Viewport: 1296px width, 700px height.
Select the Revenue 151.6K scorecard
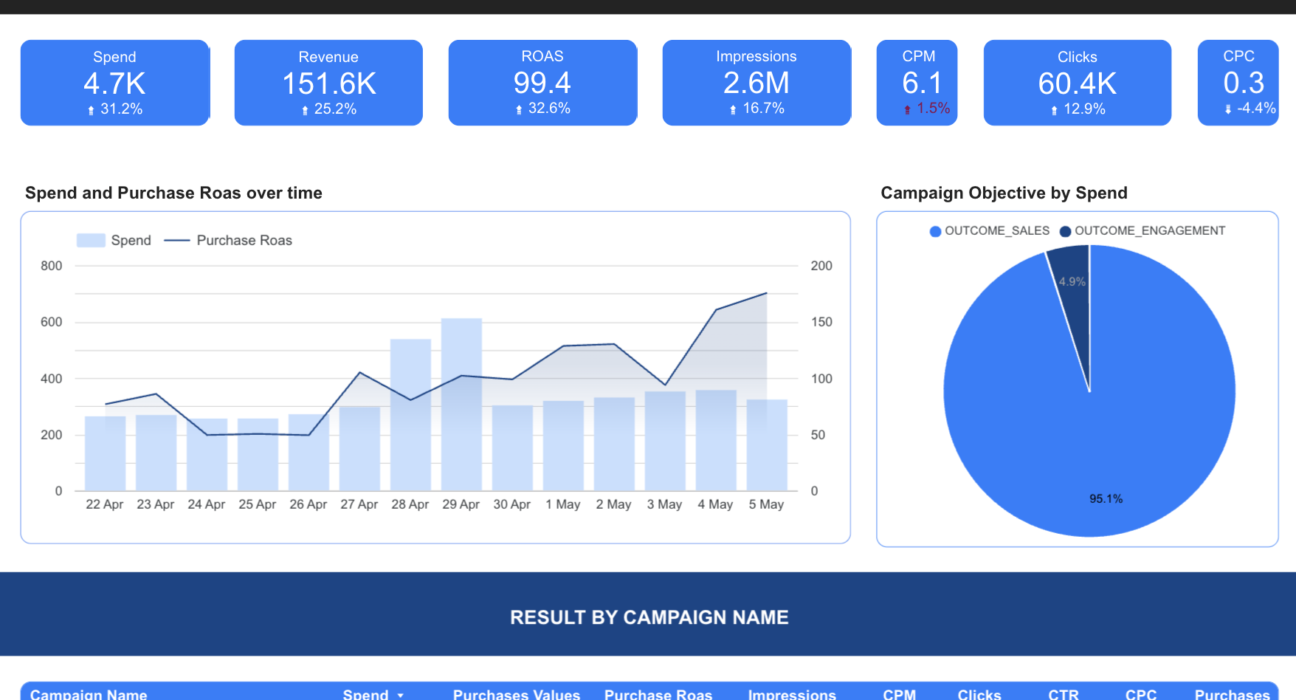[x=328, y=83]
